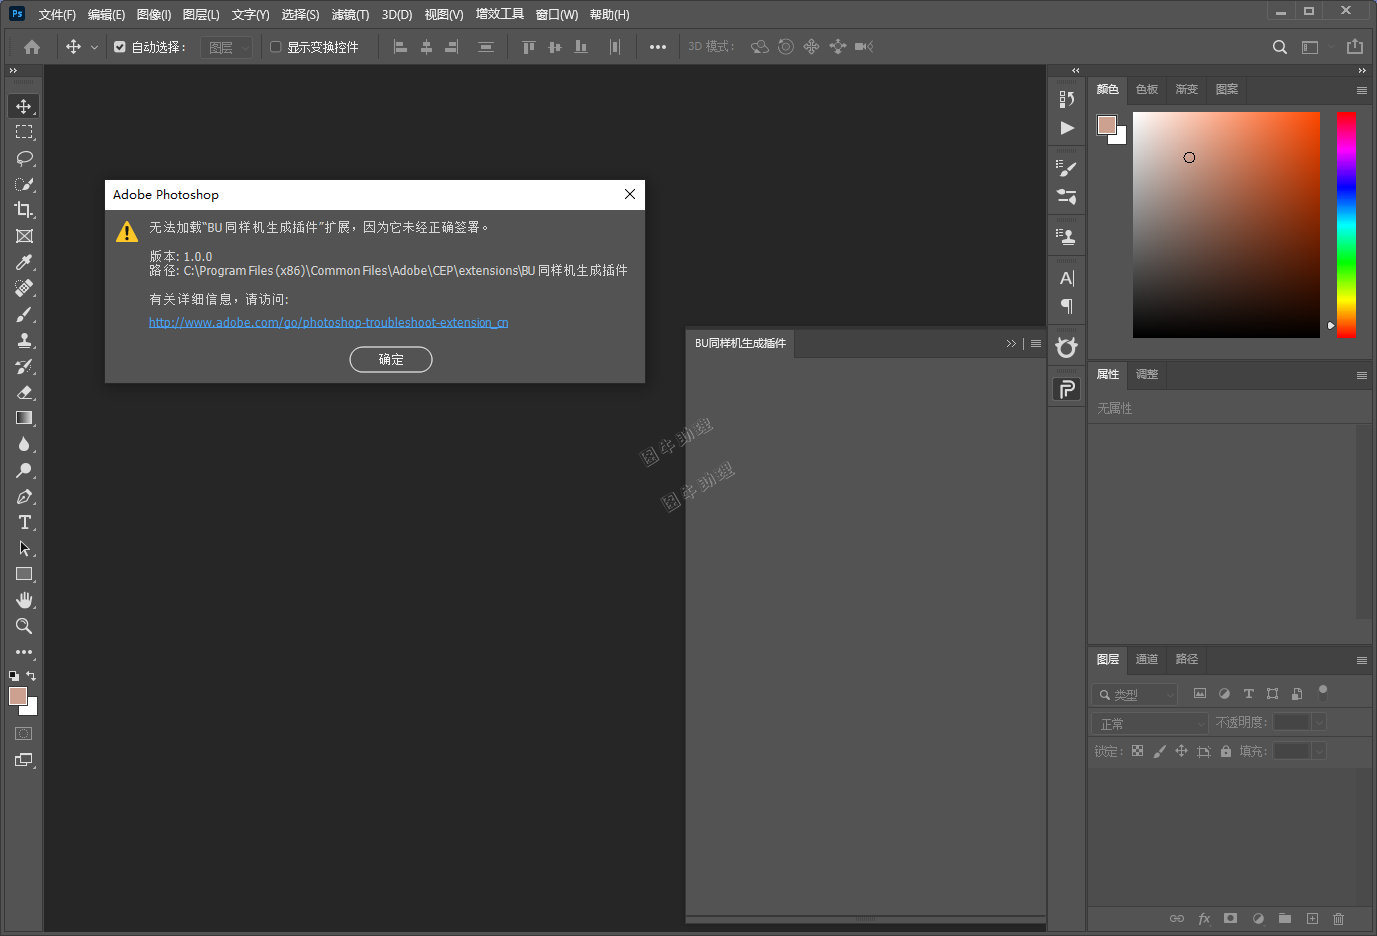Screen dimensions: 1377x936
Task: Toggle Quick Mask mode
Action: tap(24, 734)
